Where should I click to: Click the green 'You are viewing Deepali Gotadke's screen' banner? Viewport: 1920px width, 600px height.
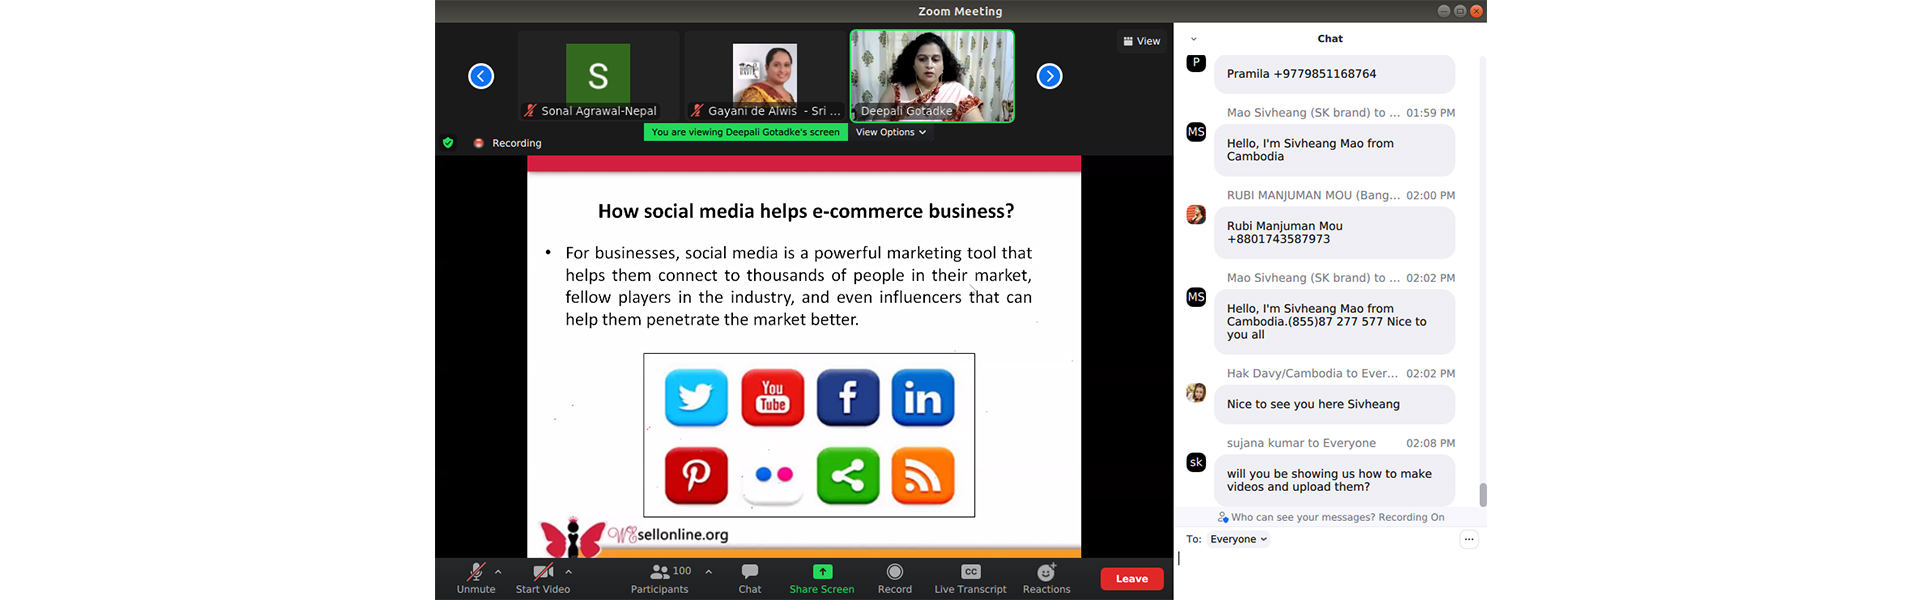point(746,132)
